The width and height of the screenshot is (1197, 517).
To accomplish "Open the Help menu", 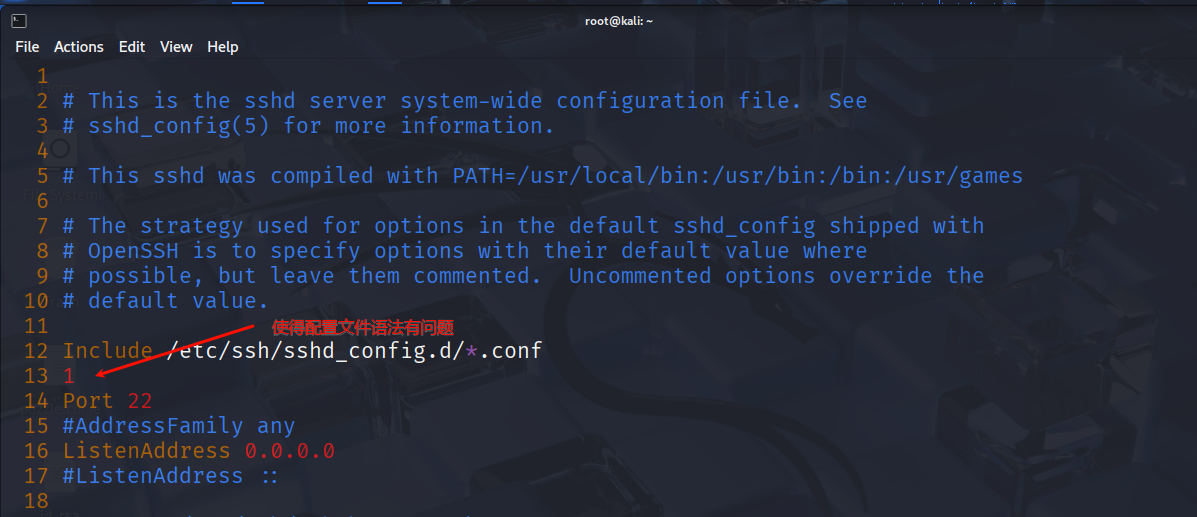I will pos(223,47).
